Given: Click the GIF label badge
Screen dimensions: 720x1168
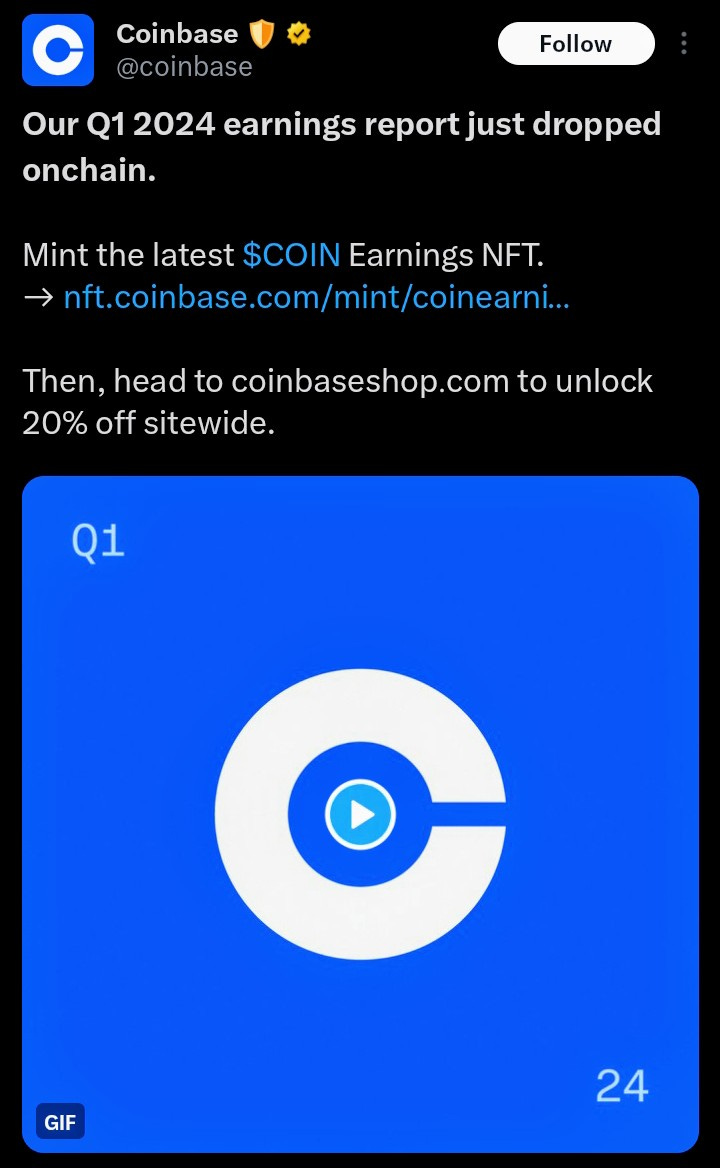Looking at the screenshot, I should pyautogui.click(x=60, y=1121).
